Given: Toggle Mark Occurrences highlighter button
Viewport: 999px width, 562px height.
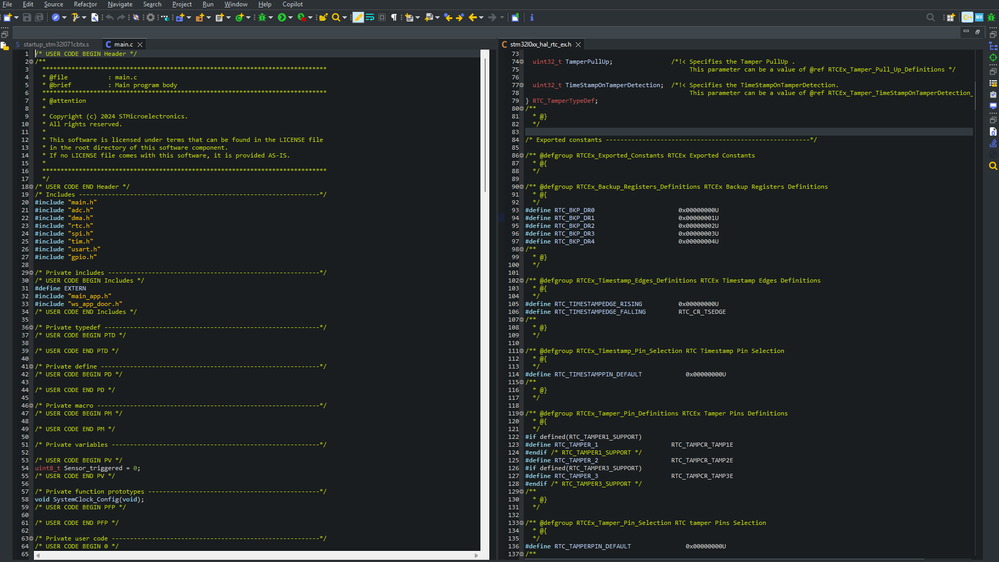Looking at the screenshot, I should pyautogui.click(x=357, y=17).
